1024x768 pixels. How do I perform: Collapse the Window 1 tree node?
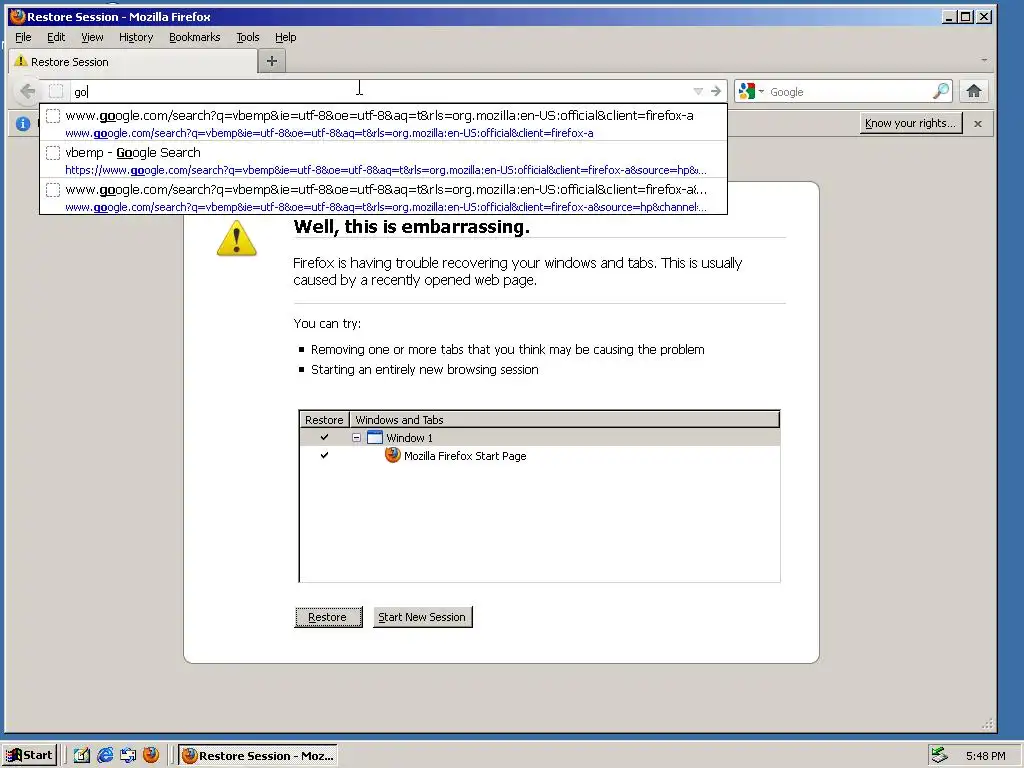(357, 438)
